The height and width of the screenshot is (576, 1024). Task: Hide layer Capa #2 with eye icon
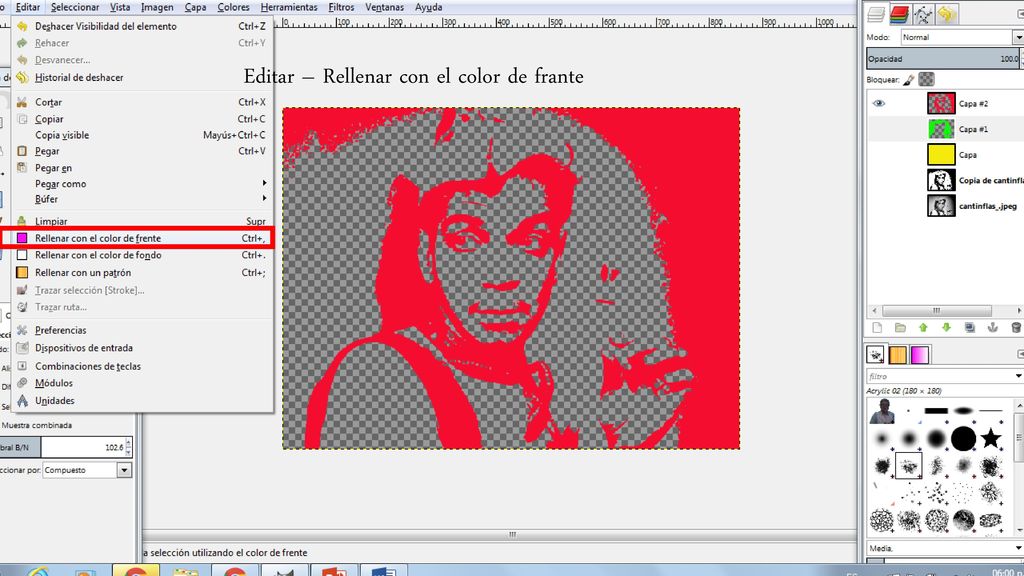(x=879, y=103)
